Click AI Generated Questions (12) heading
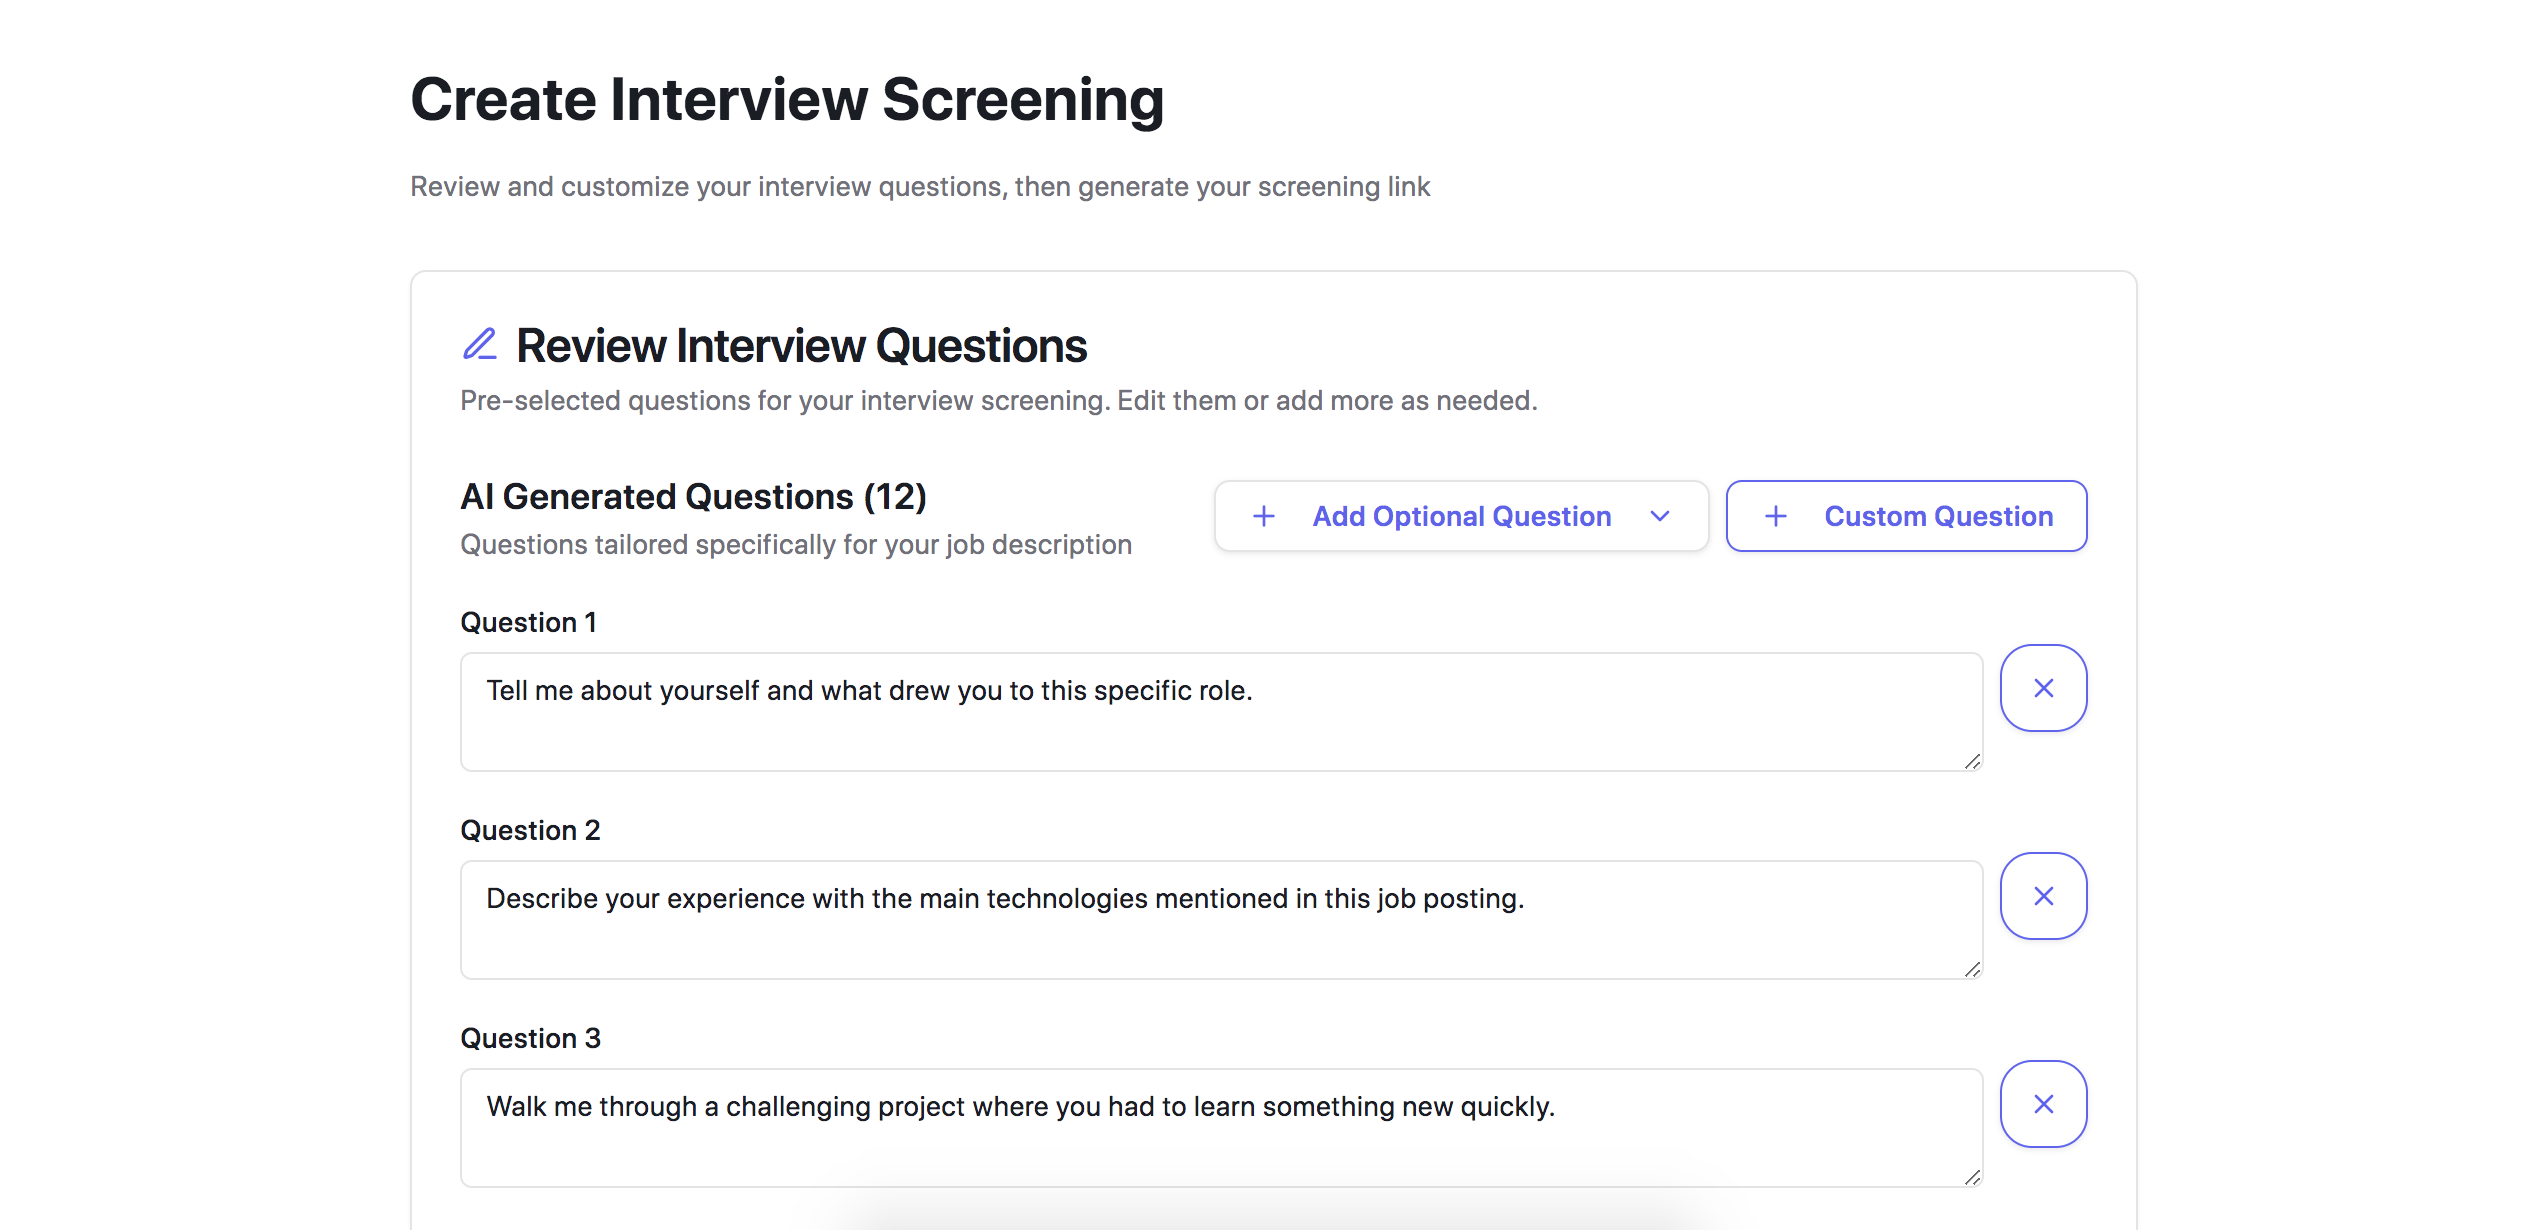 pos(693,496)
